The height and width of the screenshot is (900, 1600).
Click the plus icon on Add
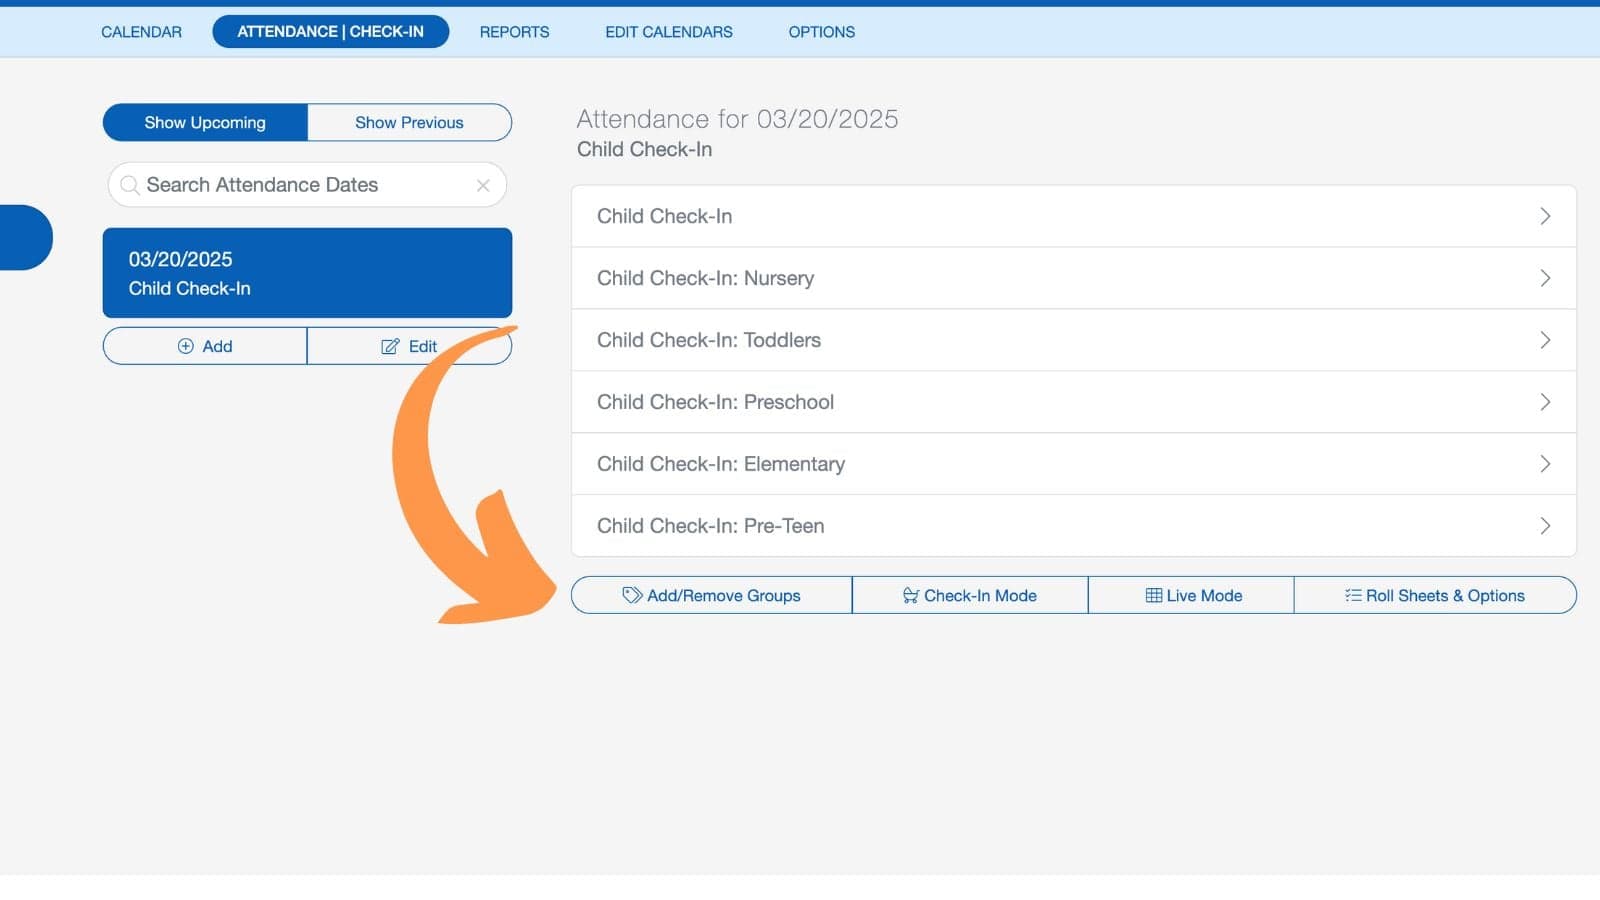pyautogui.click(x=185, y=346)
